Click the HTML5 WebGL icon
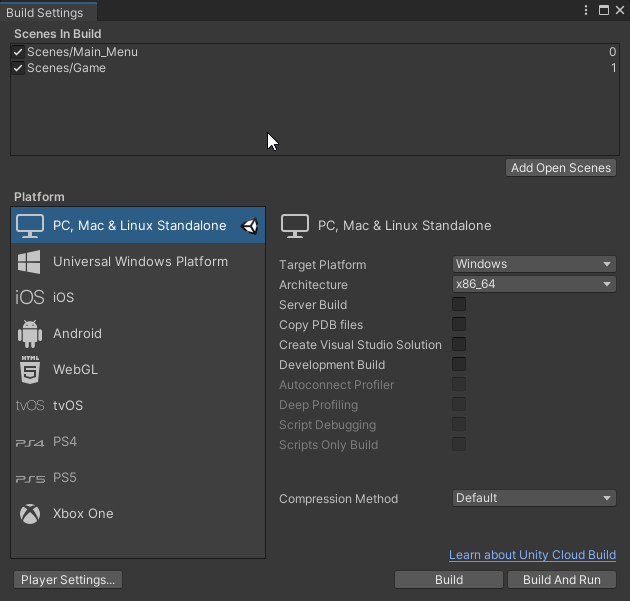 pos(30,370)
